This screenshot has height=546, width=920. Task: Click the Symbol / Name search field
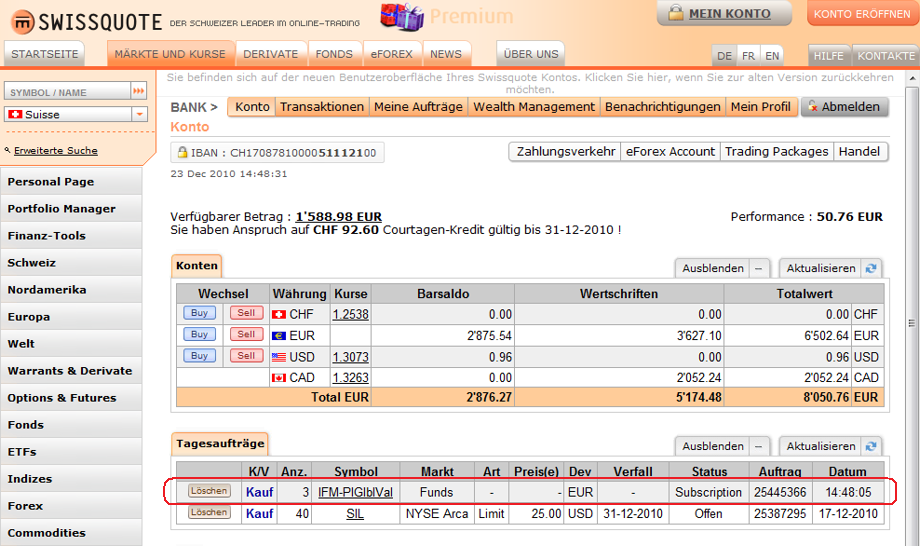pyautogui.click(x=67, y=91)
